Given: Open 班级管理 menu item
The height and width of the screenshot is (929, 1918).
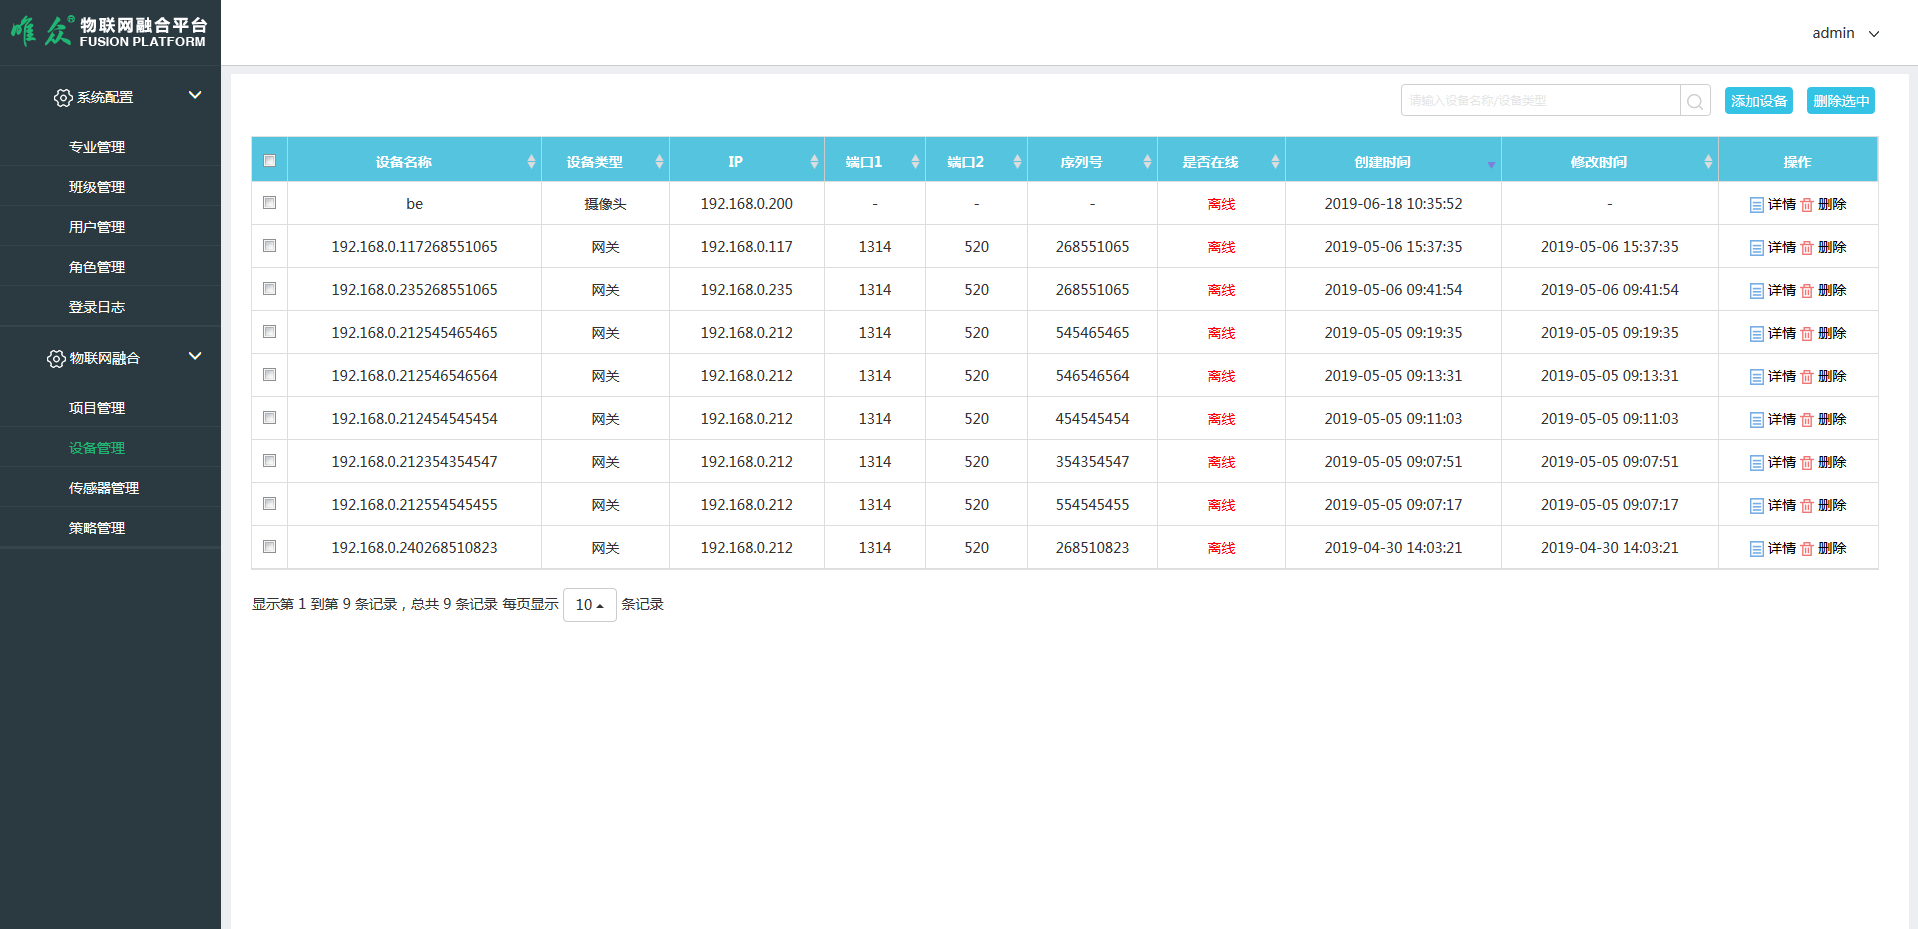Looking at the screenshot, I should tap(97, 187).
